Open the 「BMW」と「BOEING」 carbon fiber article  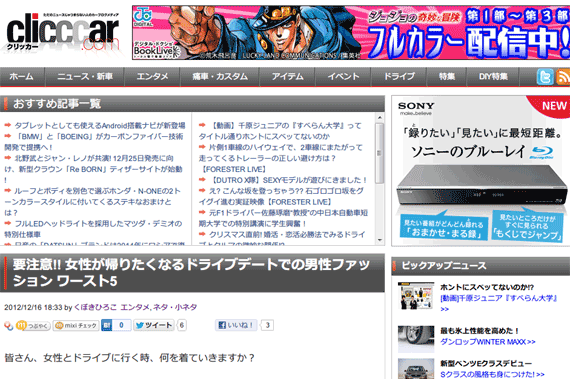94,142
